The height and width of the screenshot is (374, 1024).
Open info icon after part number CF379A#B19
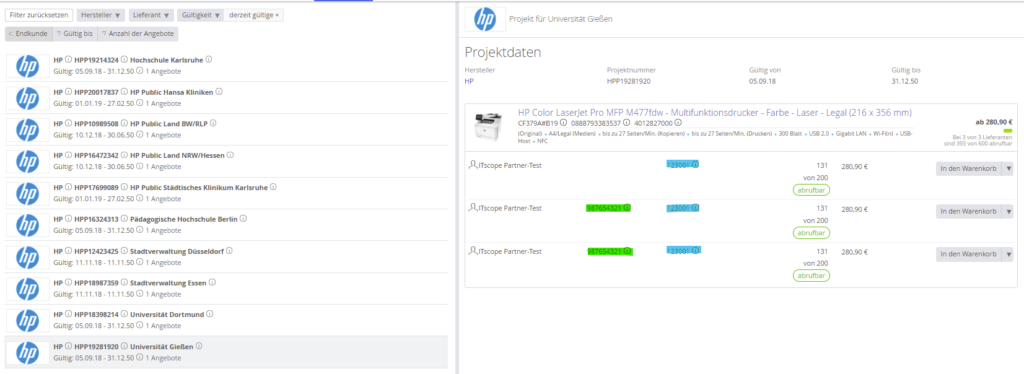[x=564, y=122]
